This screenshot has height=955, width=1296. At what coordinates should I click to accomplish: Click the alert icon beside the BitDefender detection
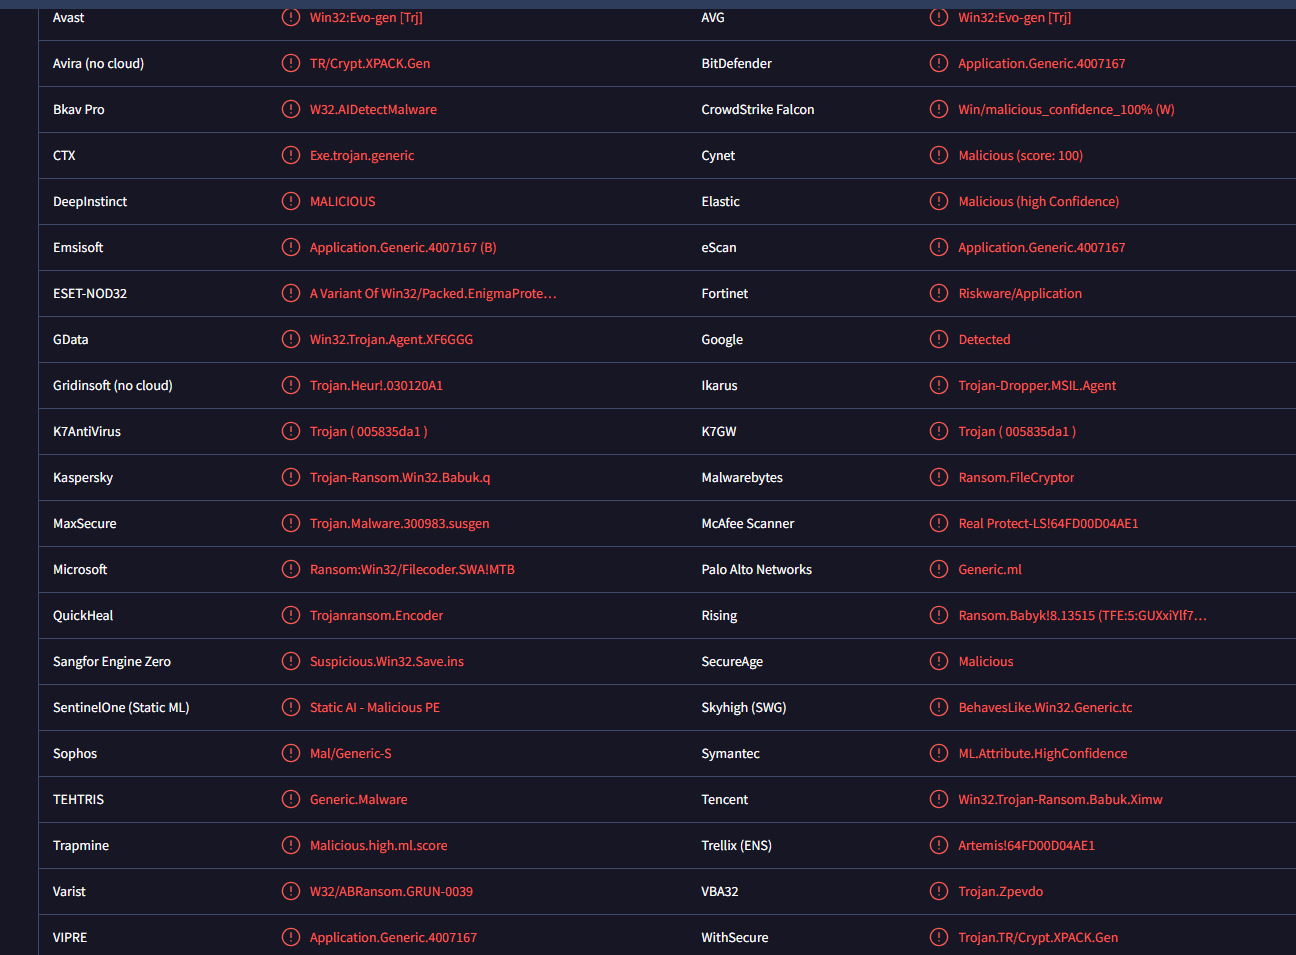(x=939, y=63)
